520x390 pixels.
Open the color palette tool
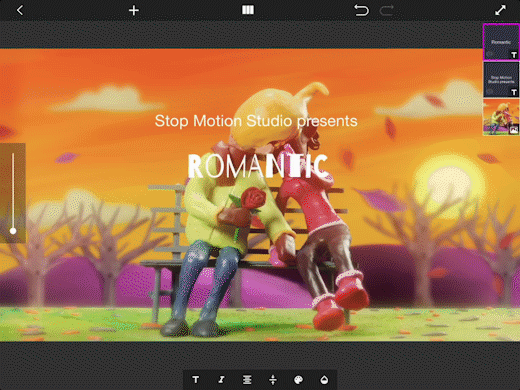tap(298, 379)
